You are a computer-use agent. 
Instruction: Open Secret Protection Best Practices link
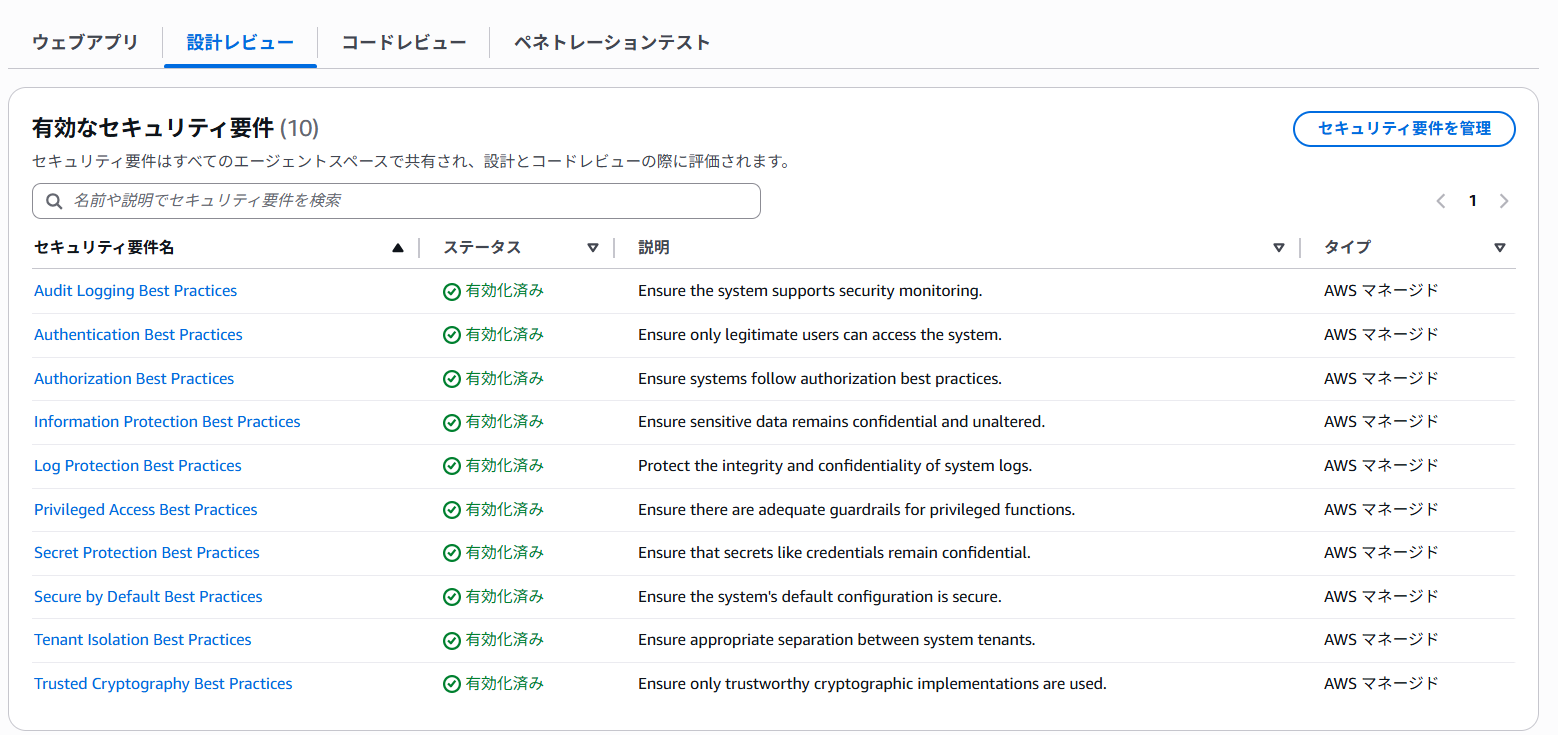pos(147,553)
